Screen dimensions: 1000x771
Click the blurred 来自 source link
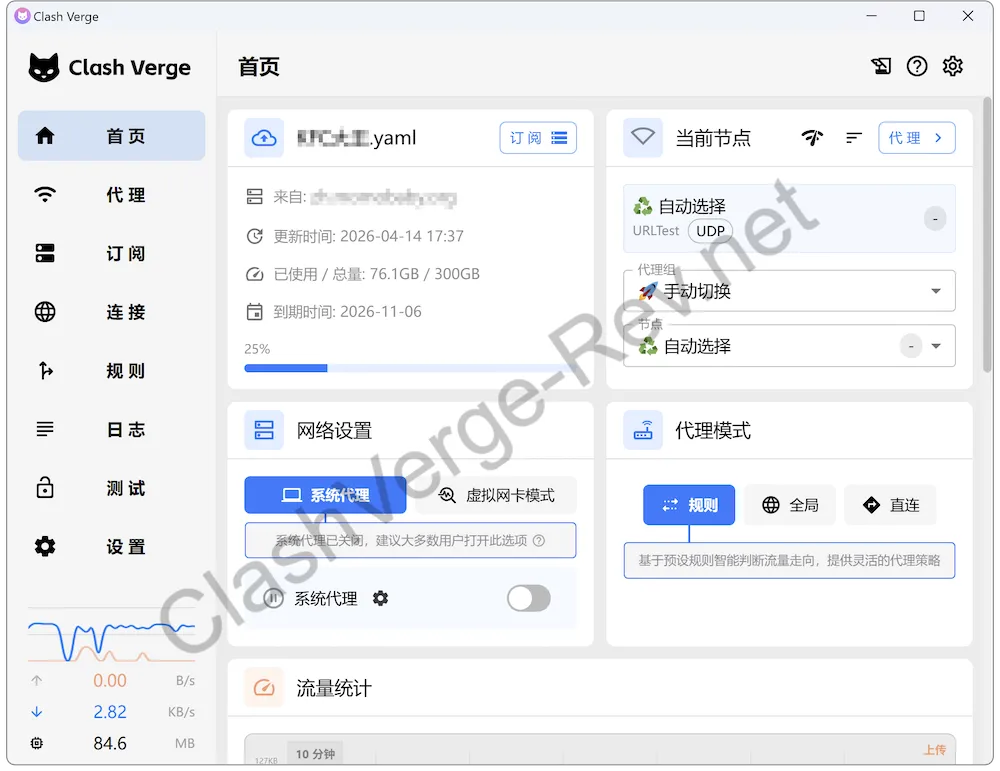(383, 198)
